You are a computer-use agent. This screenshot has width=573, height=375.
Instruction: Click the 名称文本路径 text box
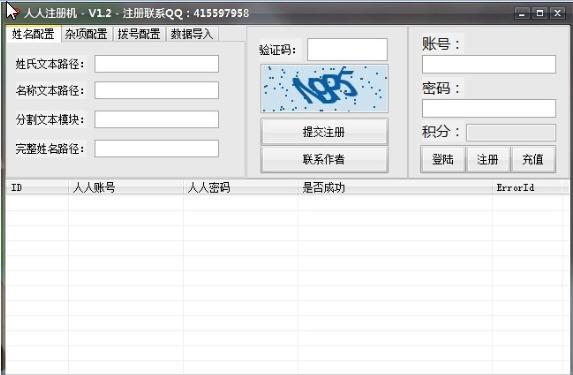point(157,90)
